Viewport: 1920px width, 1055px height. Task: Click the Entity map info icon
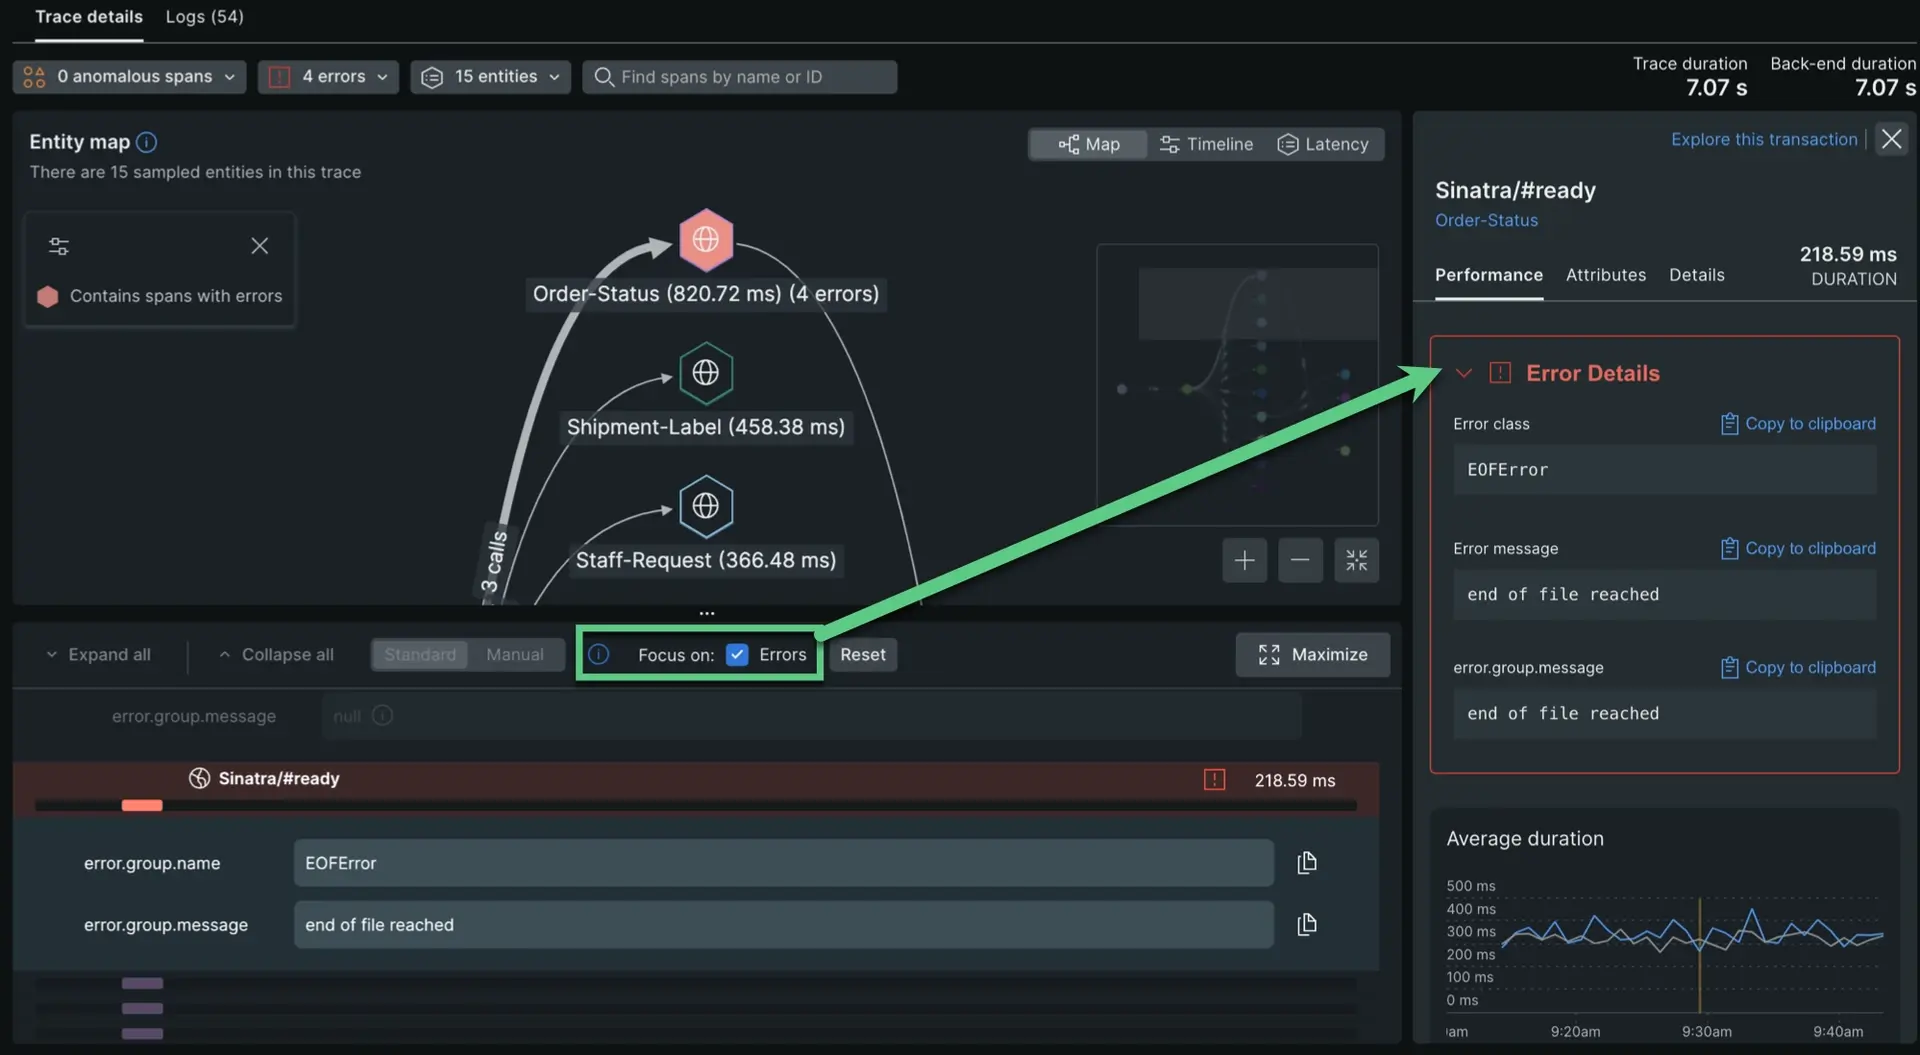point(146,142)
